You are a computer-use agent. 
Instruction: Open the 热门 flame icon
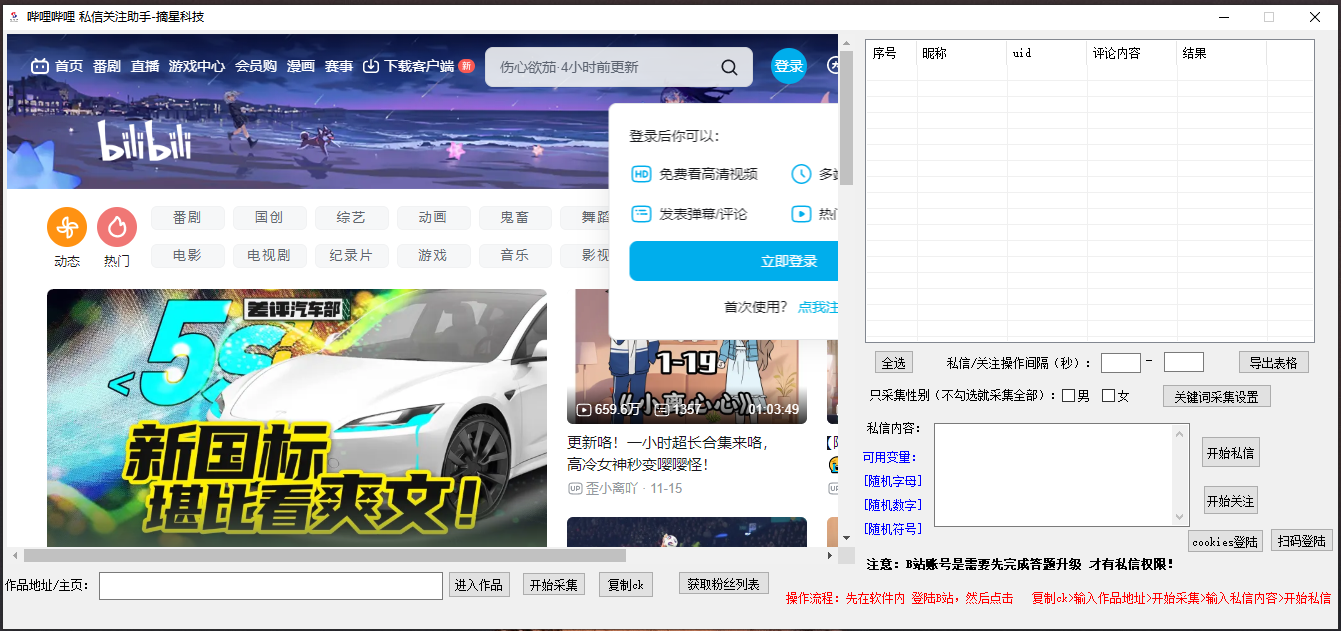click(x=117, y=228)
